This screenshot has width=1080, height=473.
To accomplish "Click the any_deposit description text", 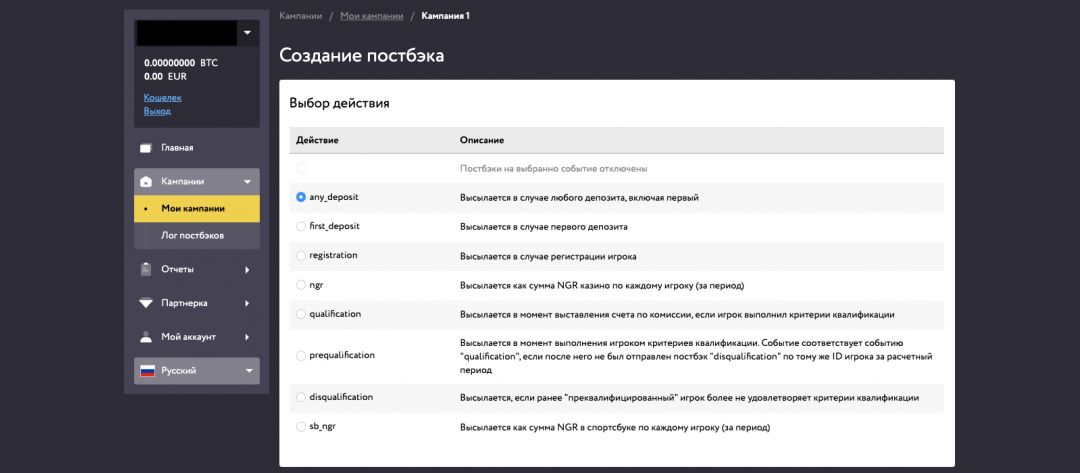I will [579, 198].
